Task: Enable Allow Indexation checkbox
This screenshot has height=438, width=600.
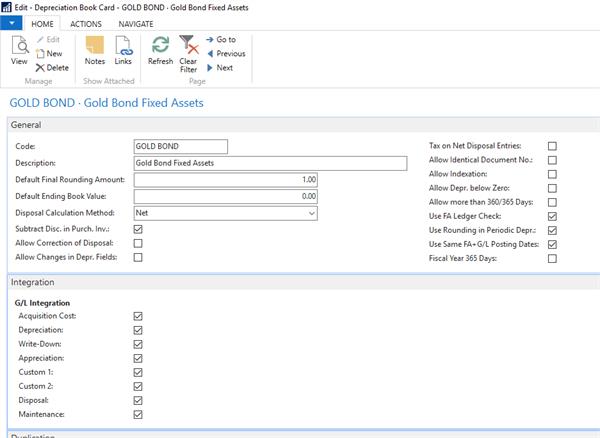Action: coord(552,173)
